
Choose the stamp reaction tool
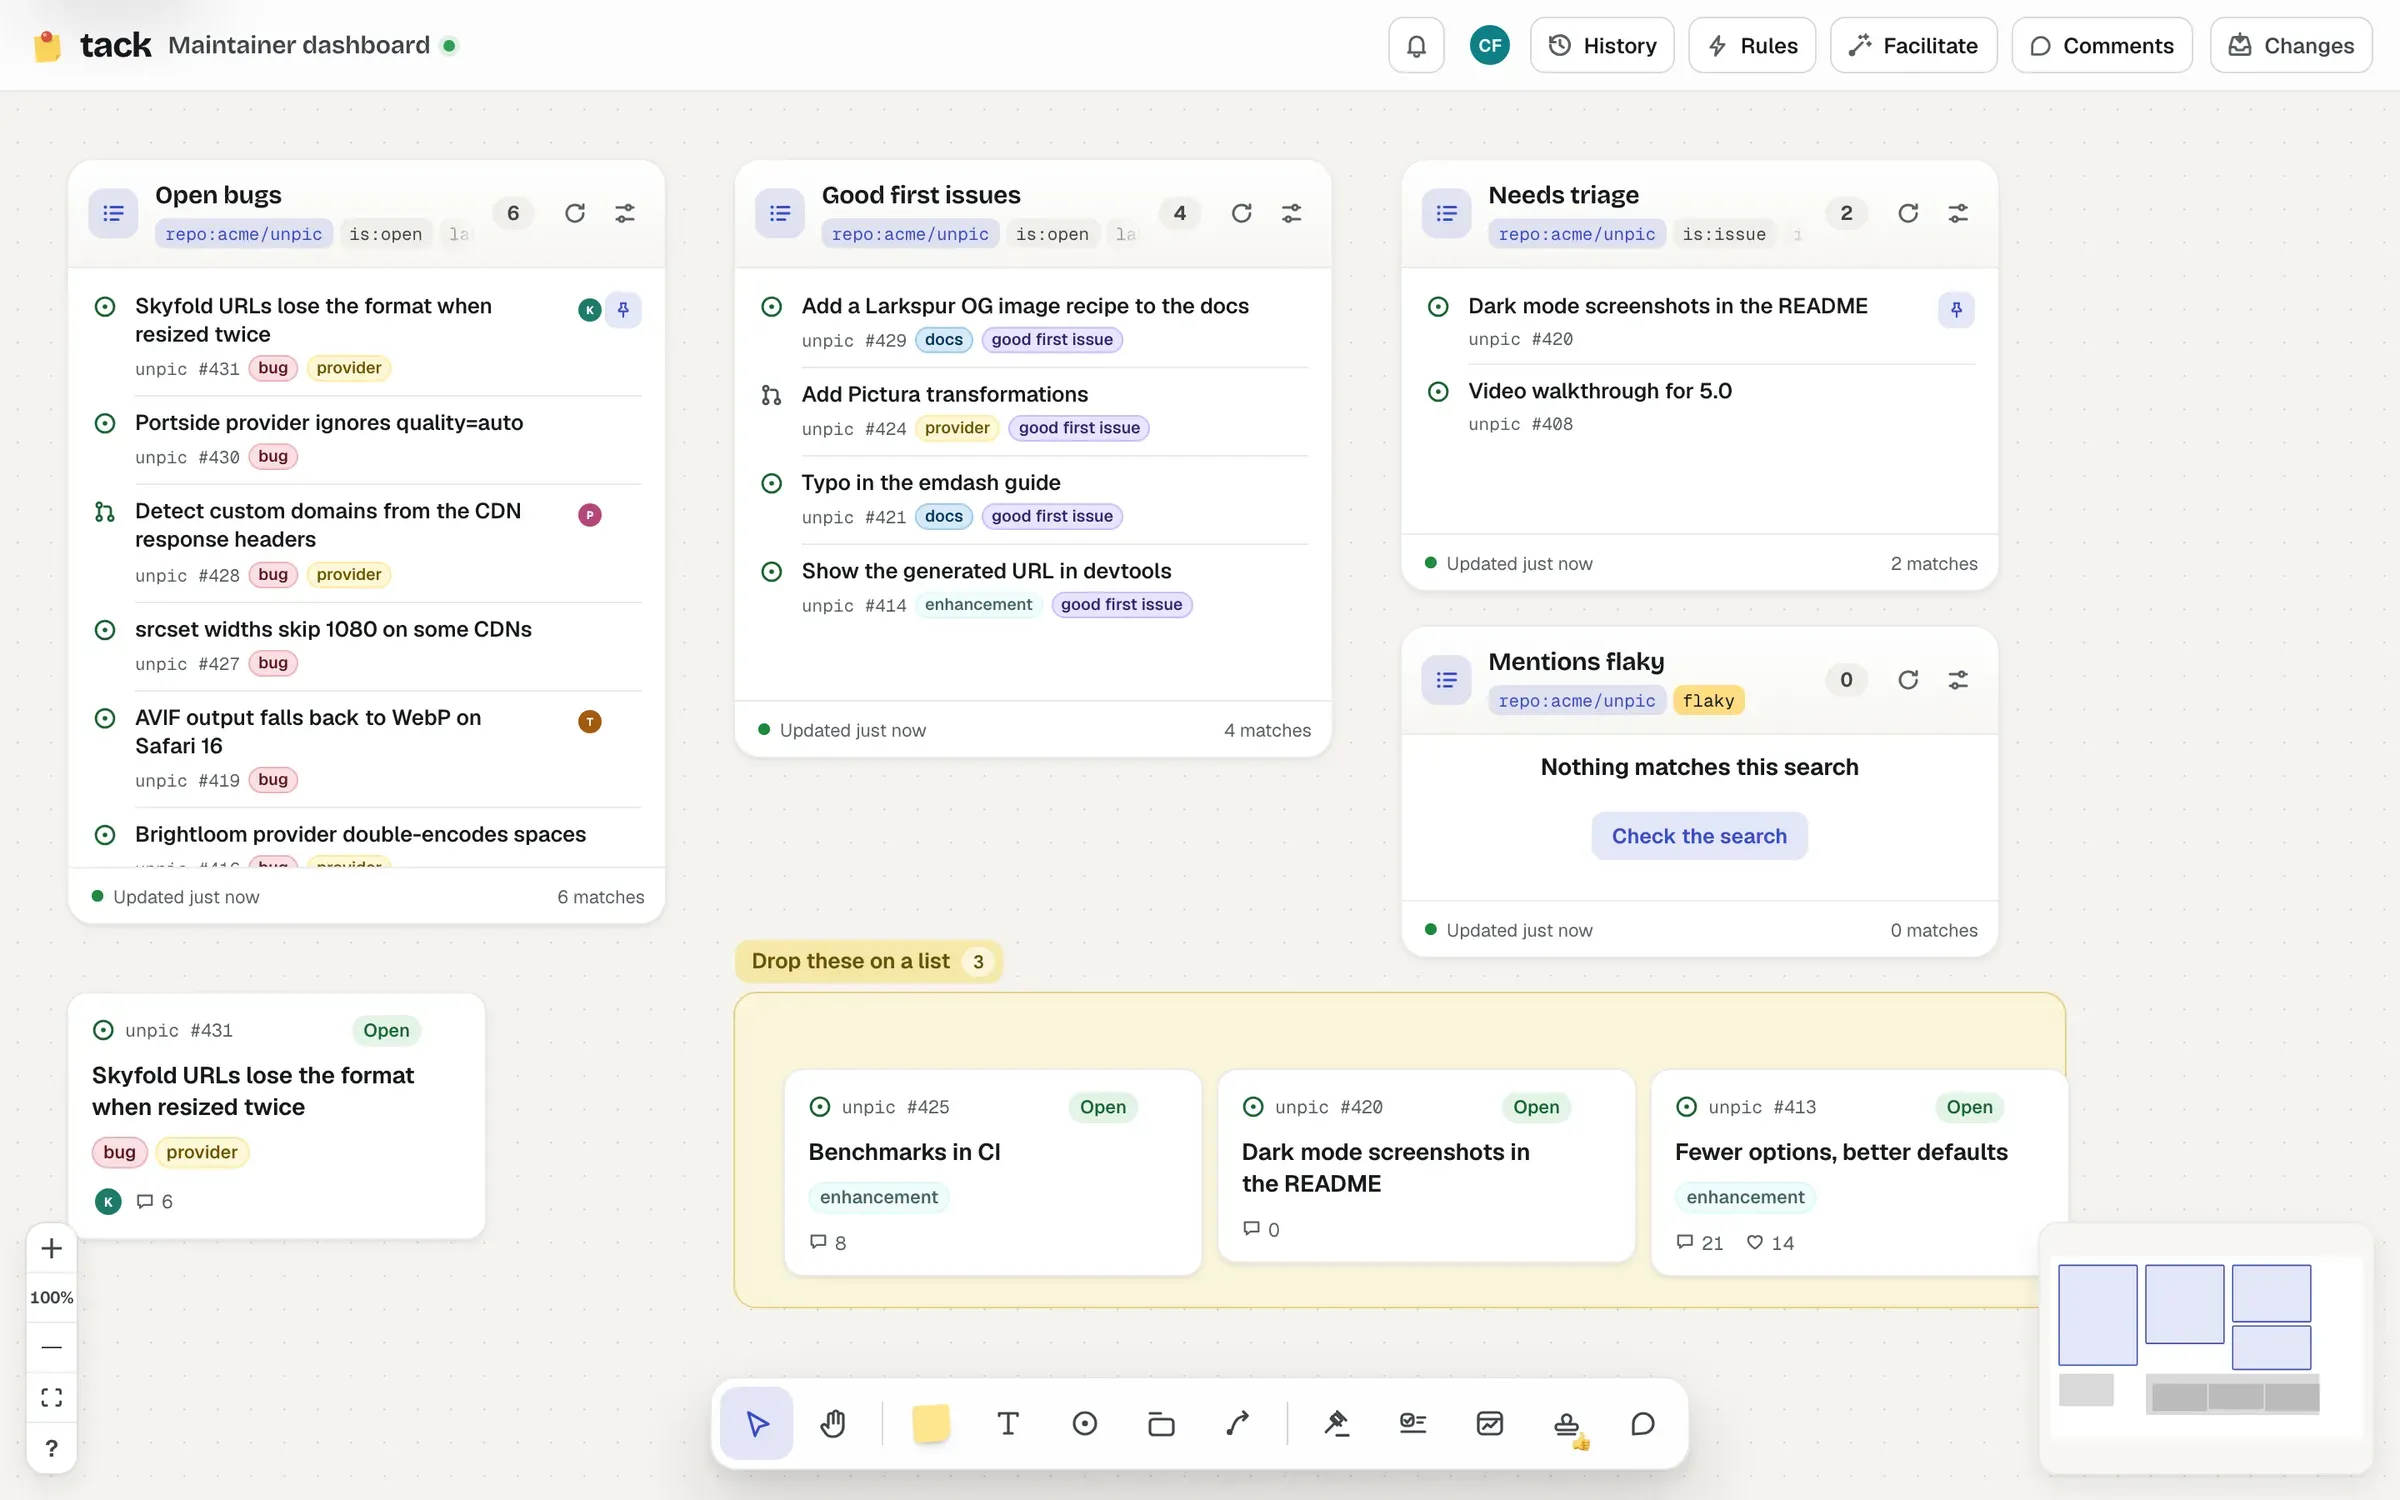tap(1567, 1423)
